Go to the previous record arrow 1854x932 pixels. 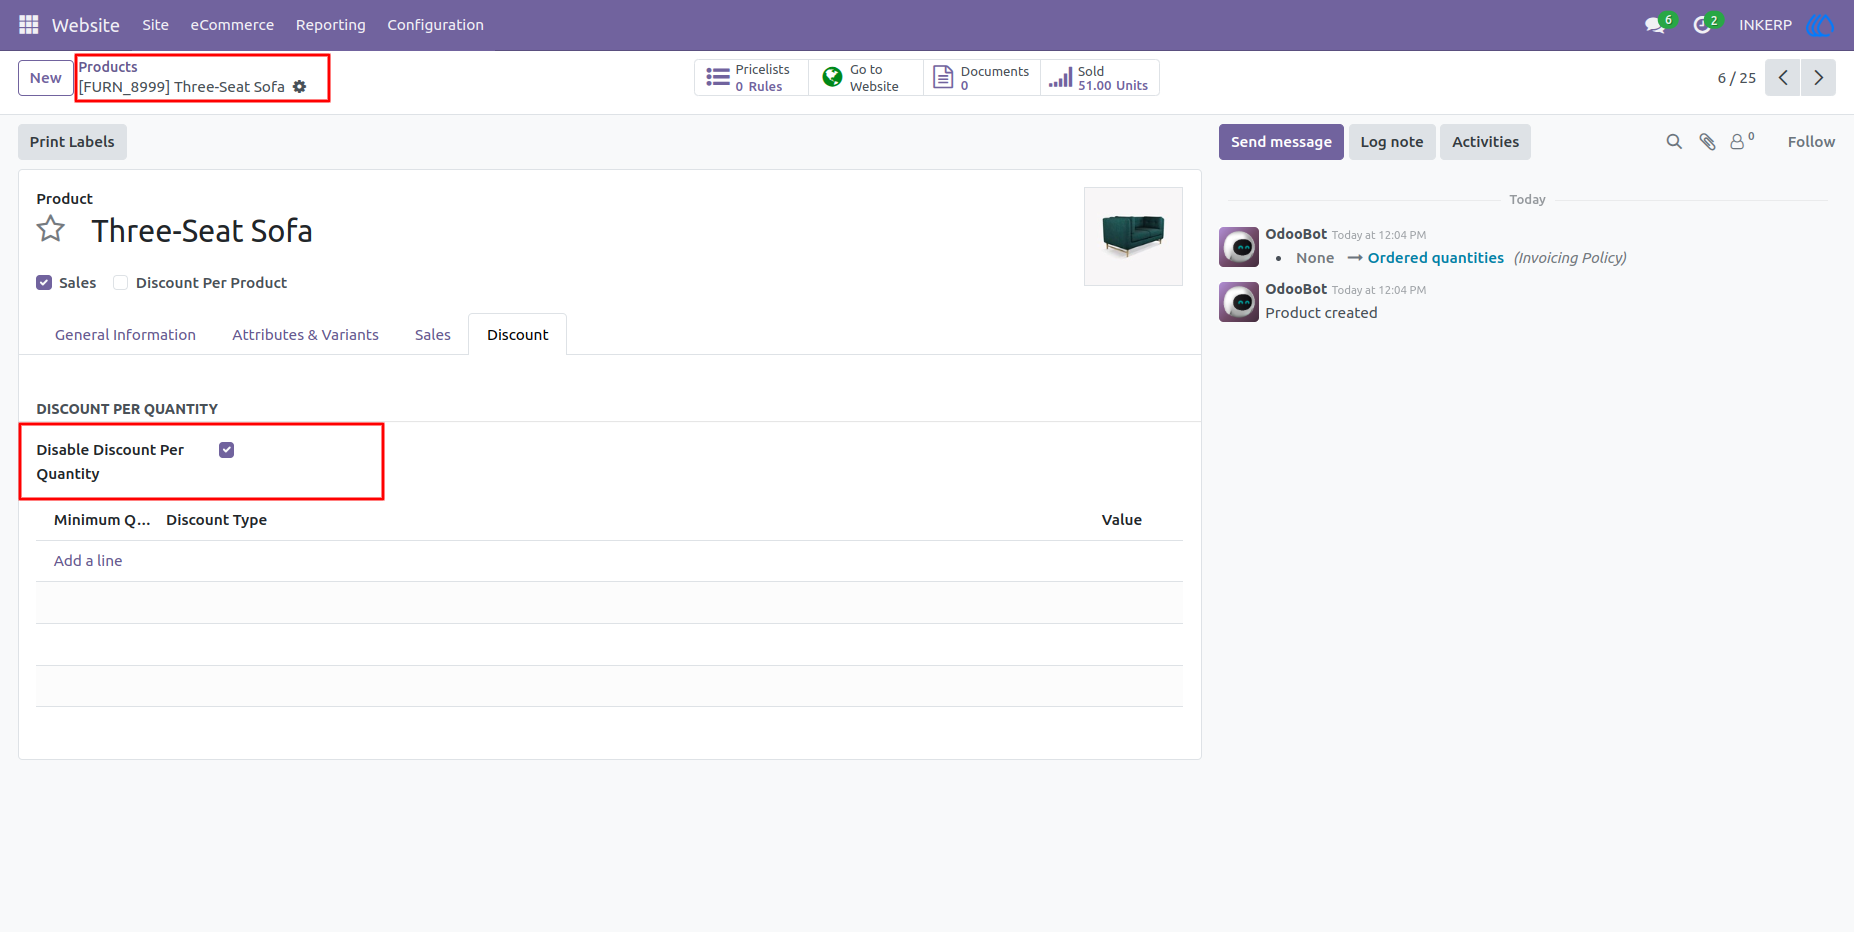(1782, 78)
